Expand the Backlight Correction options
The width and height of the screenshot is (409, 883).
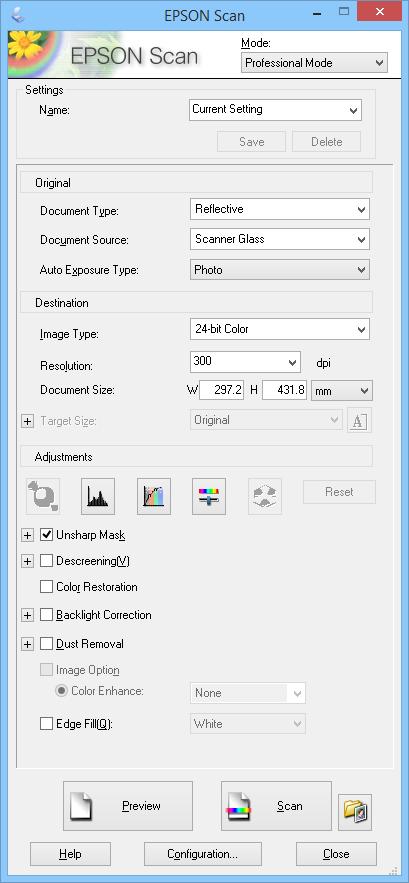pos(27,616)
